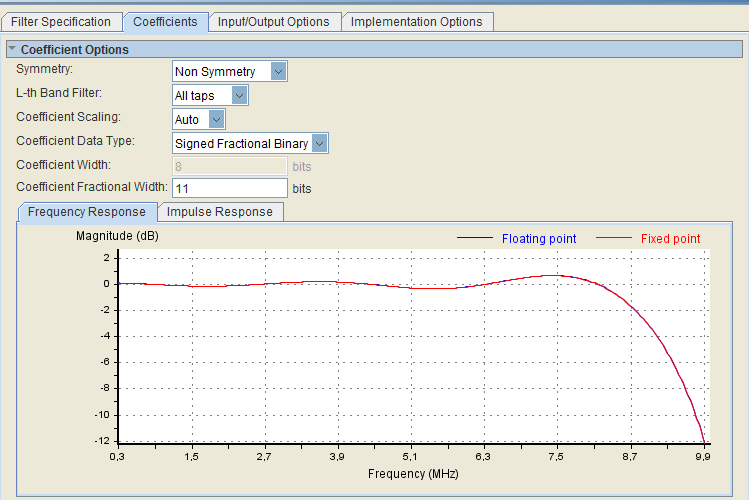The height and width of the screenshot is (500, 749).
Task: Click the Frequency (MHz) axis label
Action: point(413,474)
